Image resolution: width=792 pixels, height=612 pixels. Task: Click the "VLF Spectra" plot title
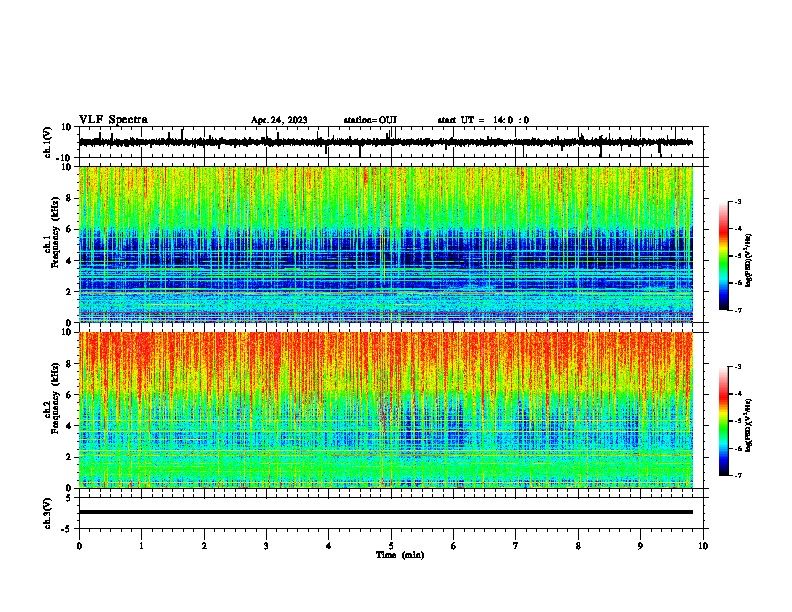(x=113, y=120)
